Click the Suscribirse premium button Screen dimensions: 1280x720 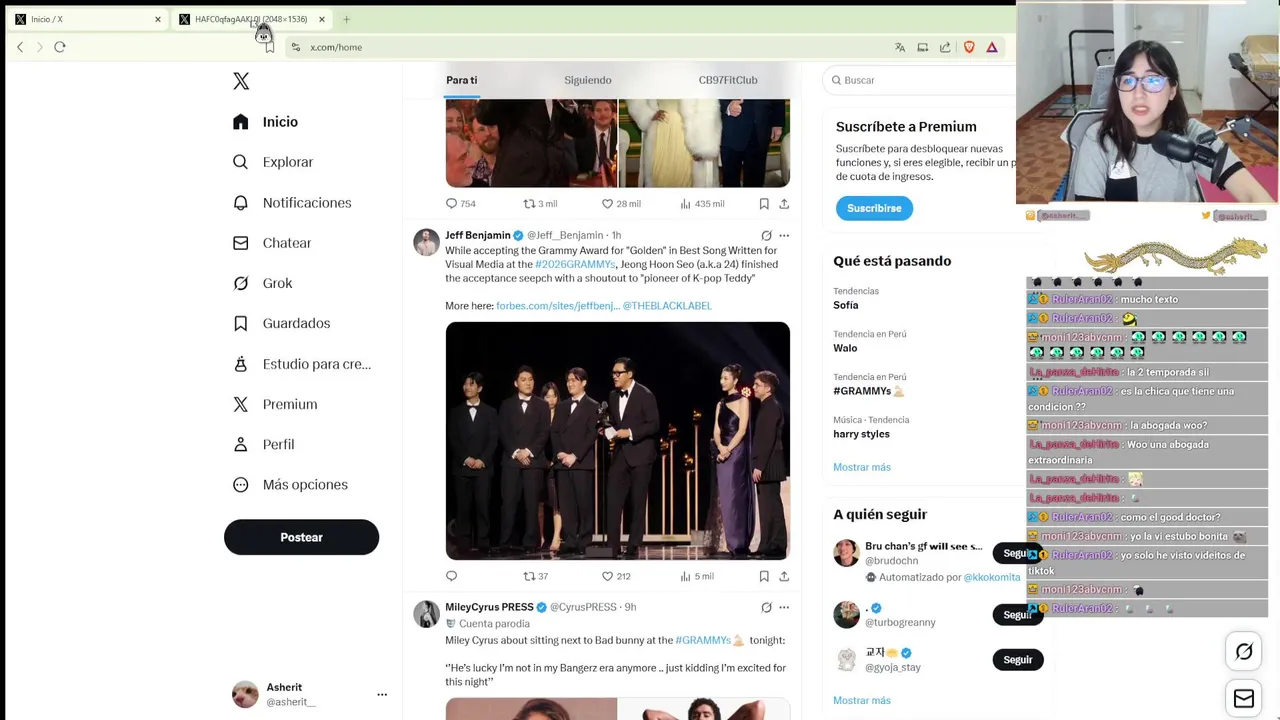pyautogui.click(x=874, y=208)
